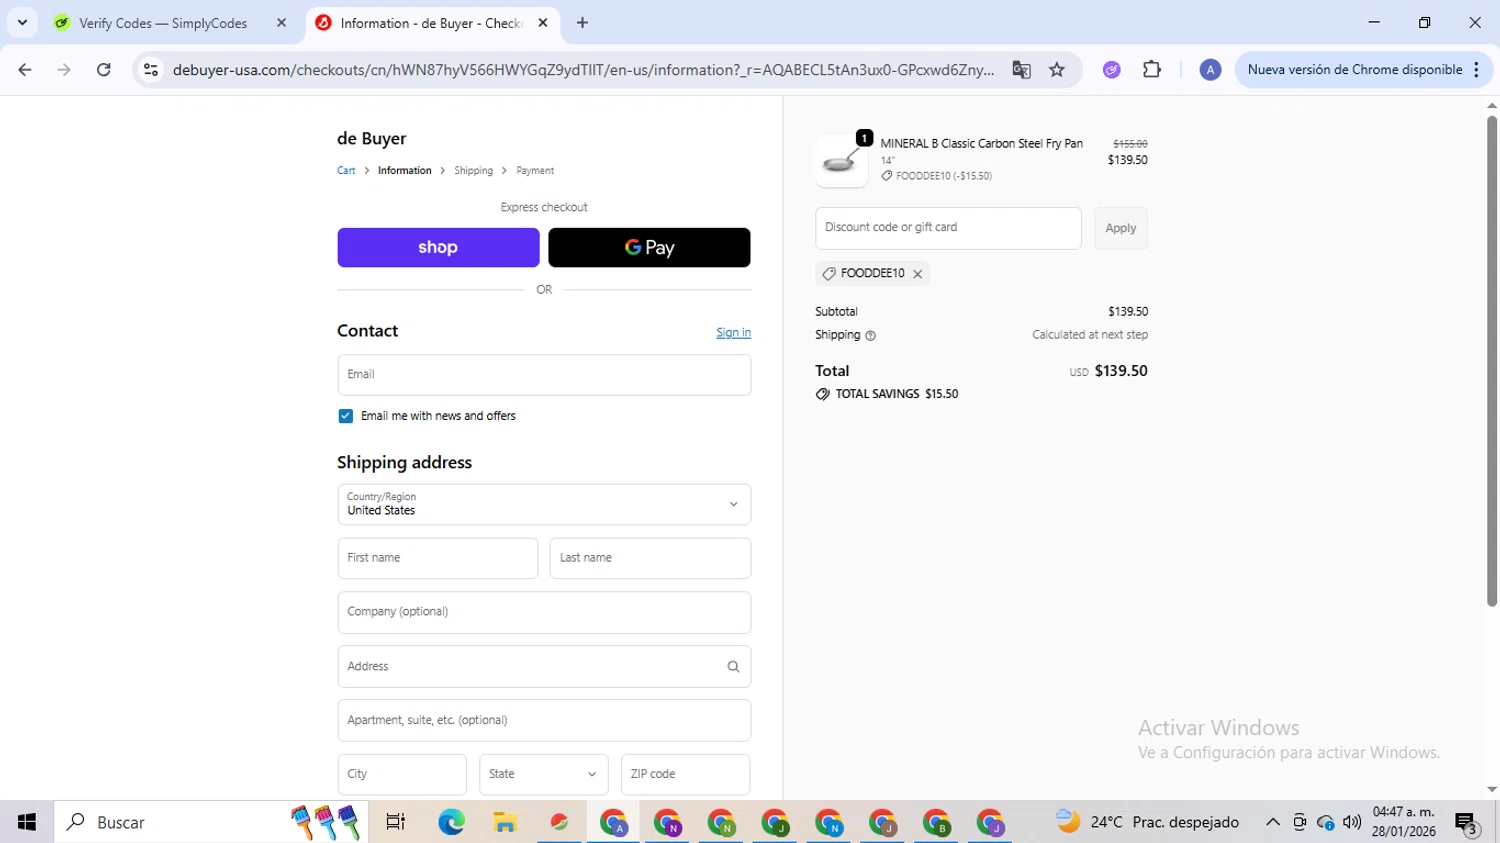Focus the Email input field
1500x843 pixels.
click(x=544, y=375)
